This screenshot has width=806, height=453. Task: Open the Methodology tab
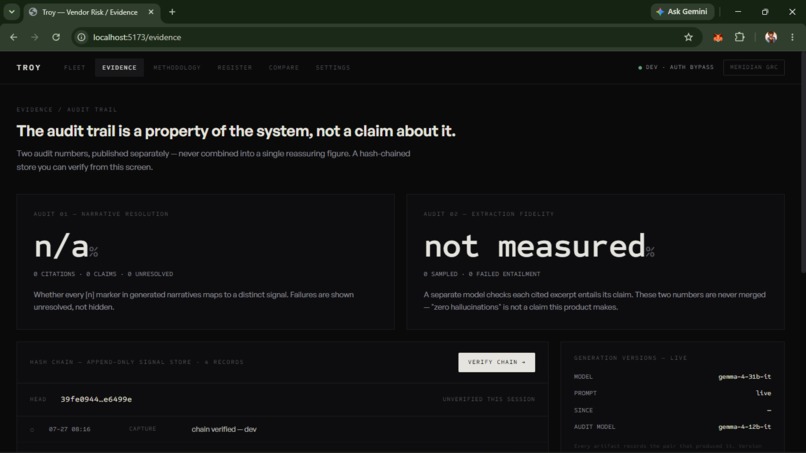point(177,67)
